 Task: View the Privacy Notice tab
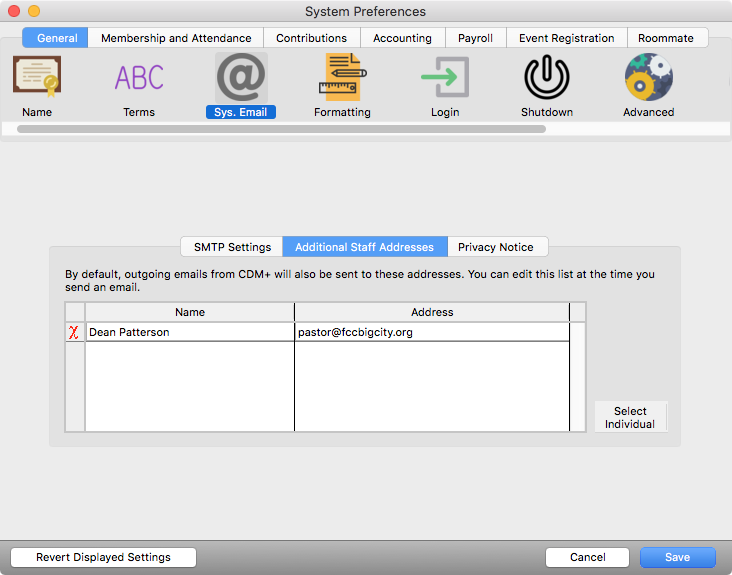(496, 247)
